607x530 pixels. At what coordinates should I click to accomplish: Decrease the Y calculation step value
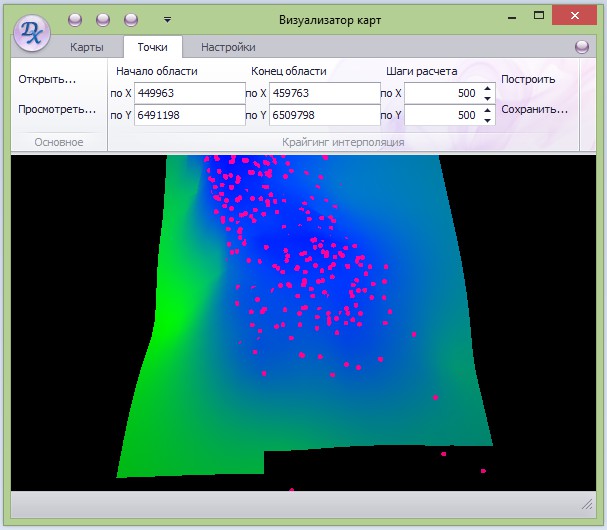click(x=487, y=120)
